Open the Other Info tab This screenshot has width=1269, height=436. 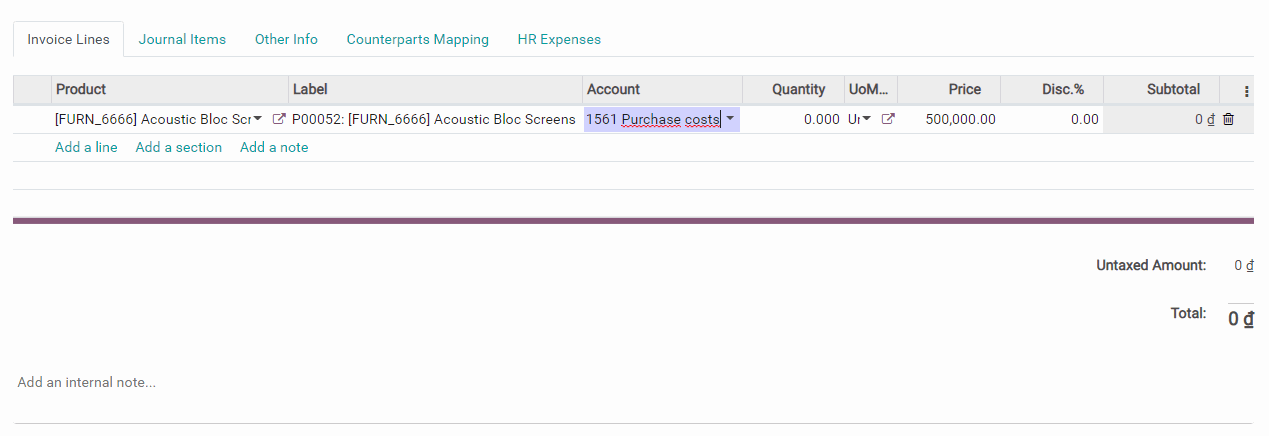pyautogui.click(x=286, y=39)
